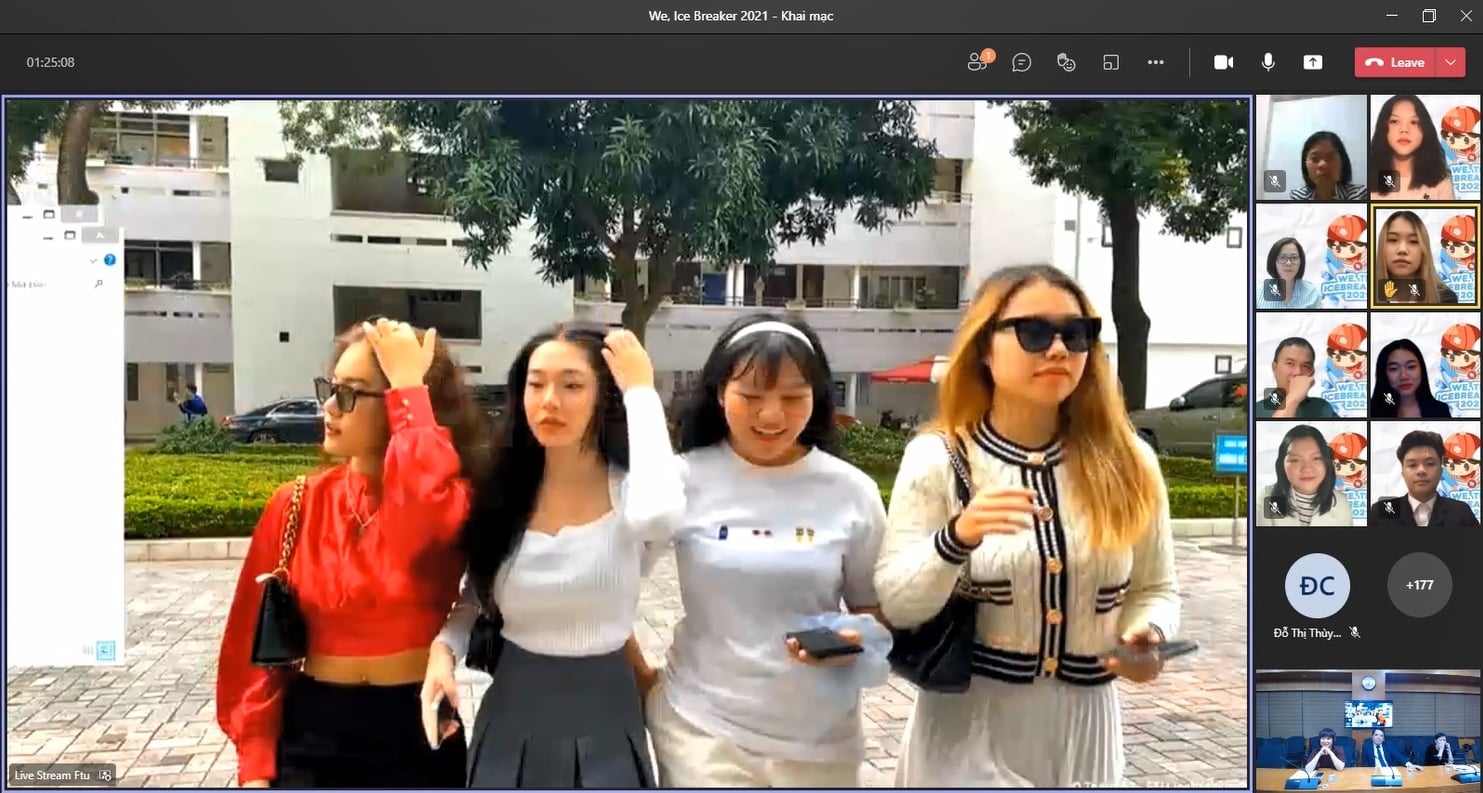Select the participant tile with plain room background
The image size is (1483, 793).
pos(1311,147)
